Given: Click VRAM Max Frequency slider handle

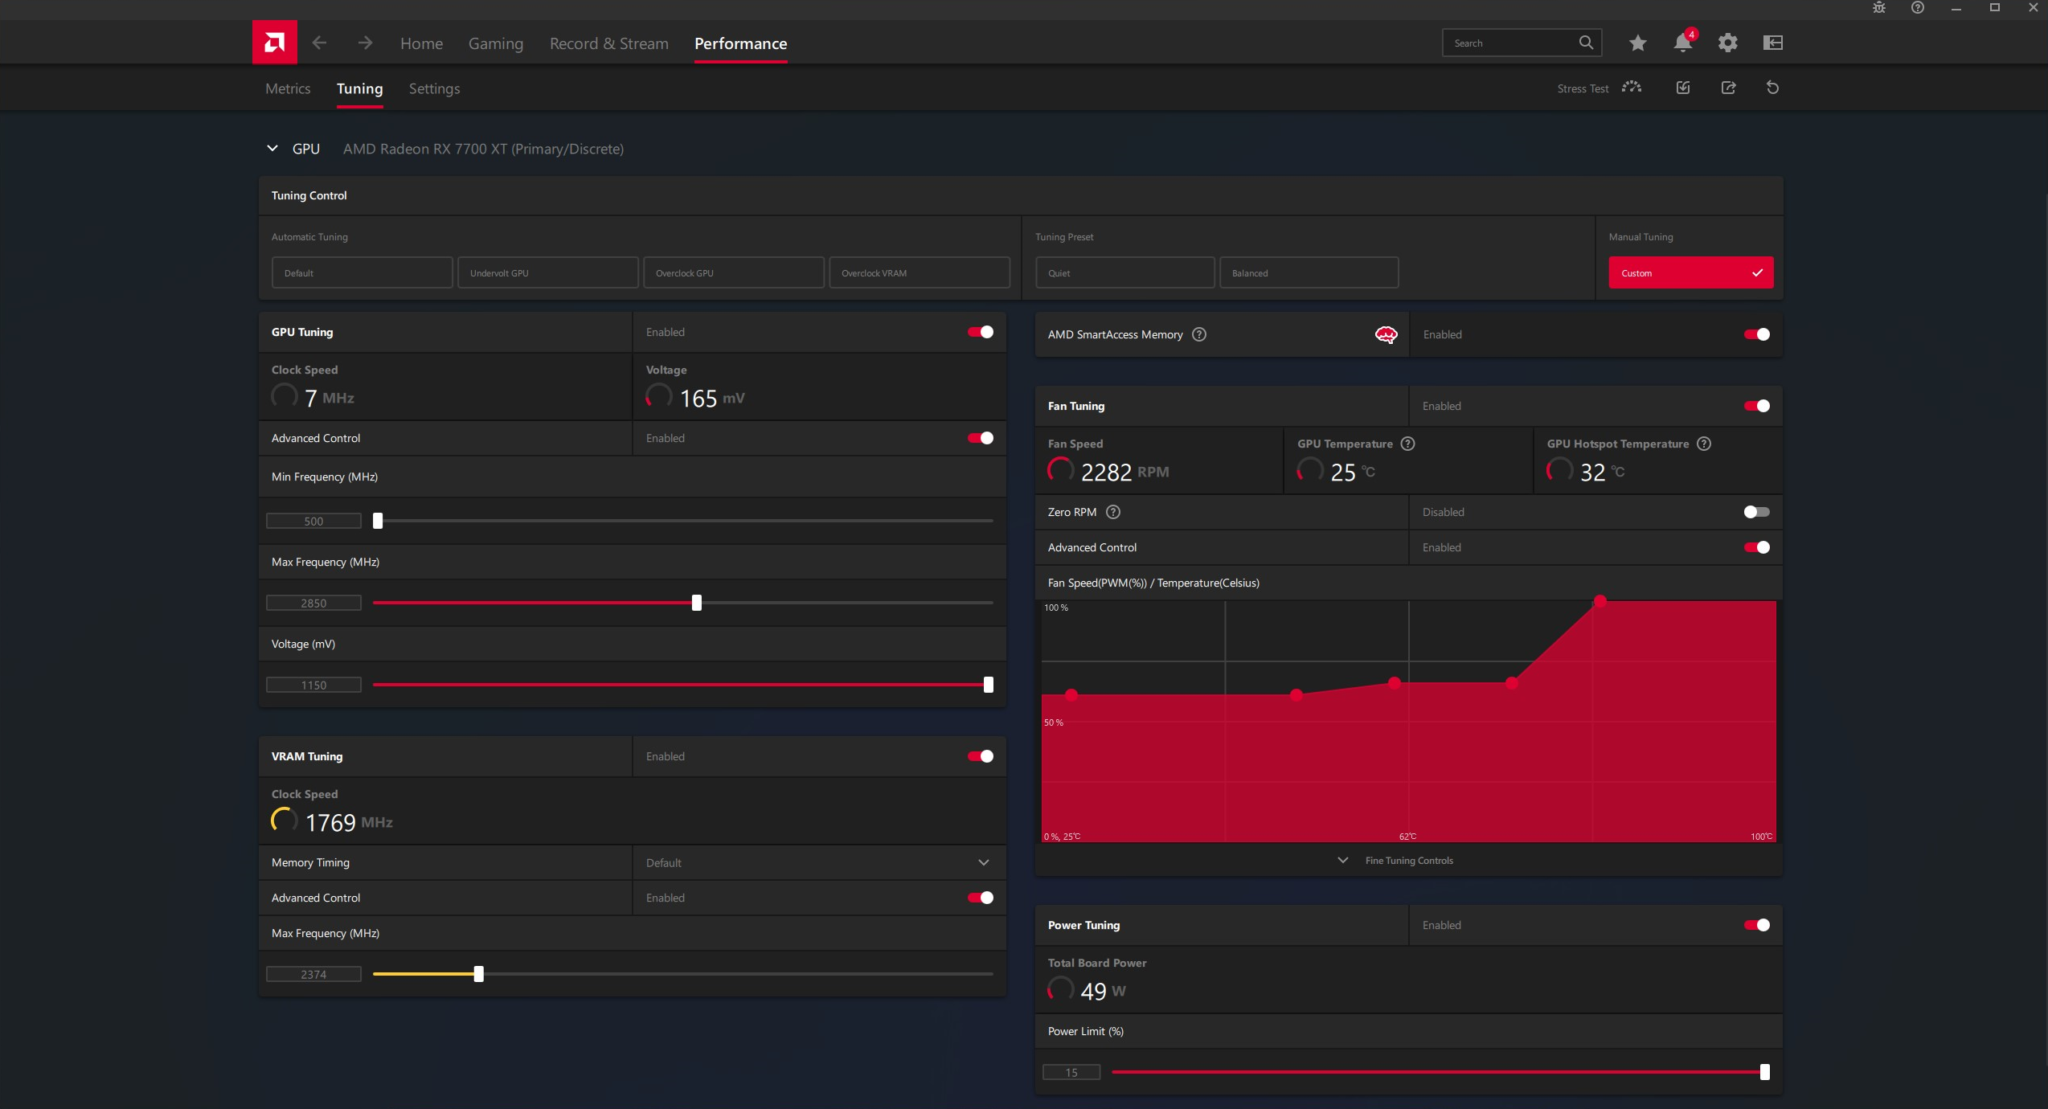Looking at the screenshot, I should coord(479,974).
